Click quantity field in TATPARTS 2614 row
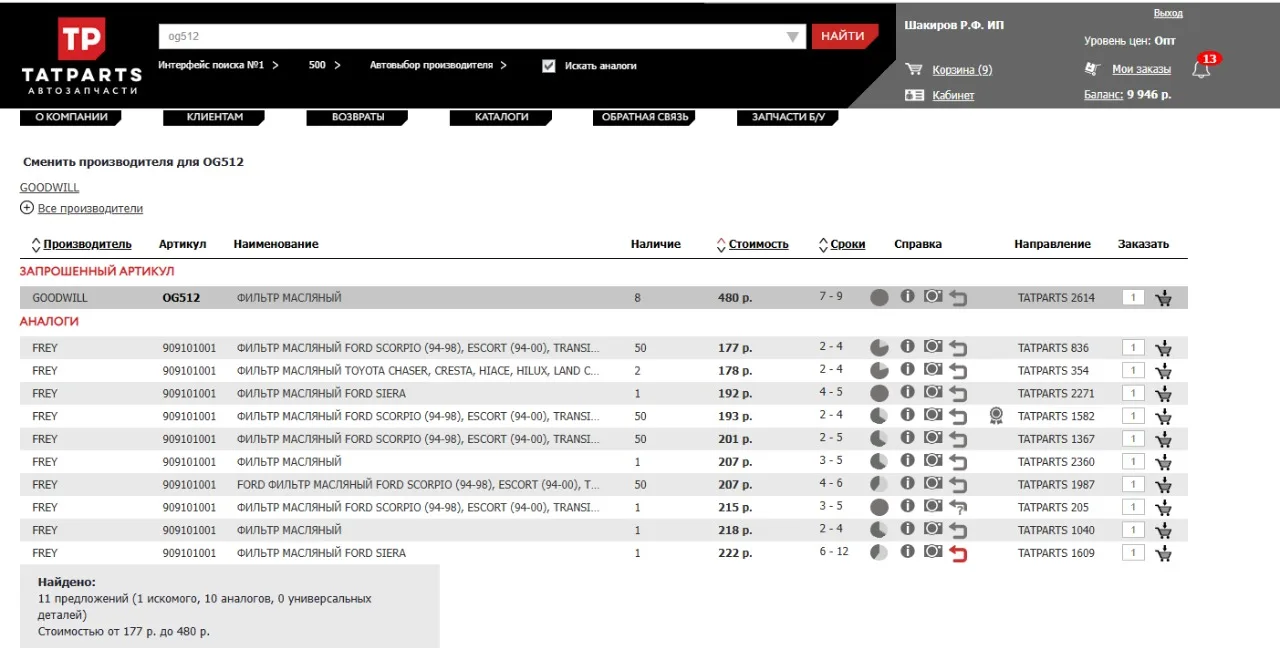Viewport: 1280px width, 670px height. point(1132,297)
